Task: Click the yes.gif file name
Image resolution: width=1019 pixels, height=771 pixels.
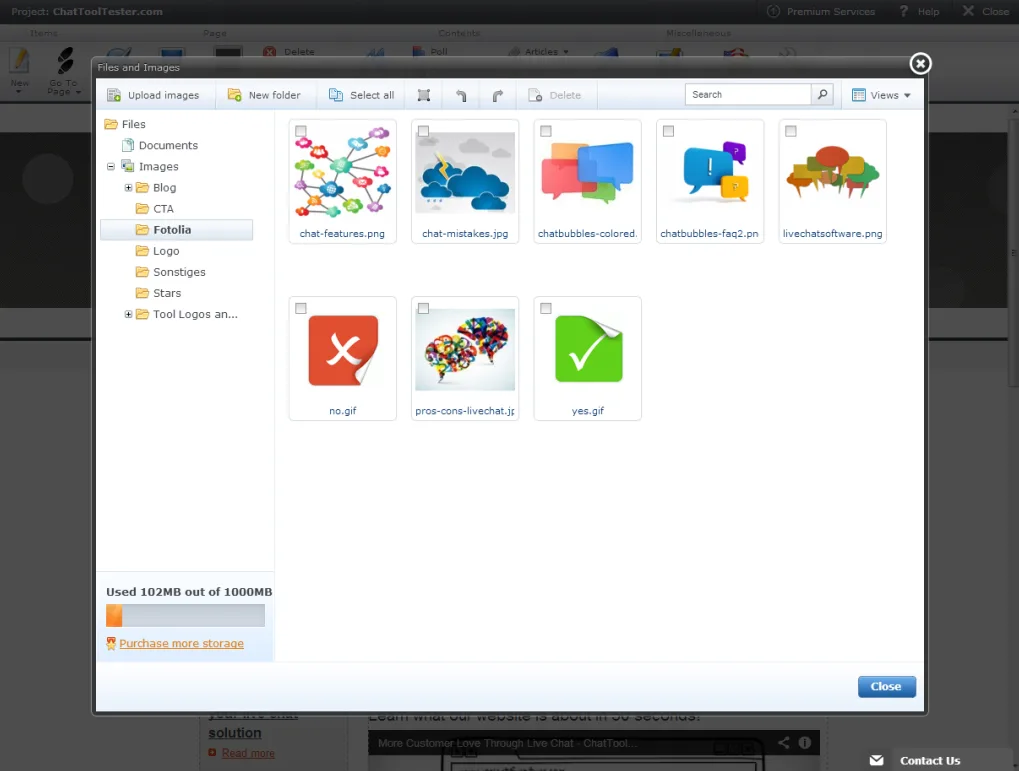Action: pos(587,411)
